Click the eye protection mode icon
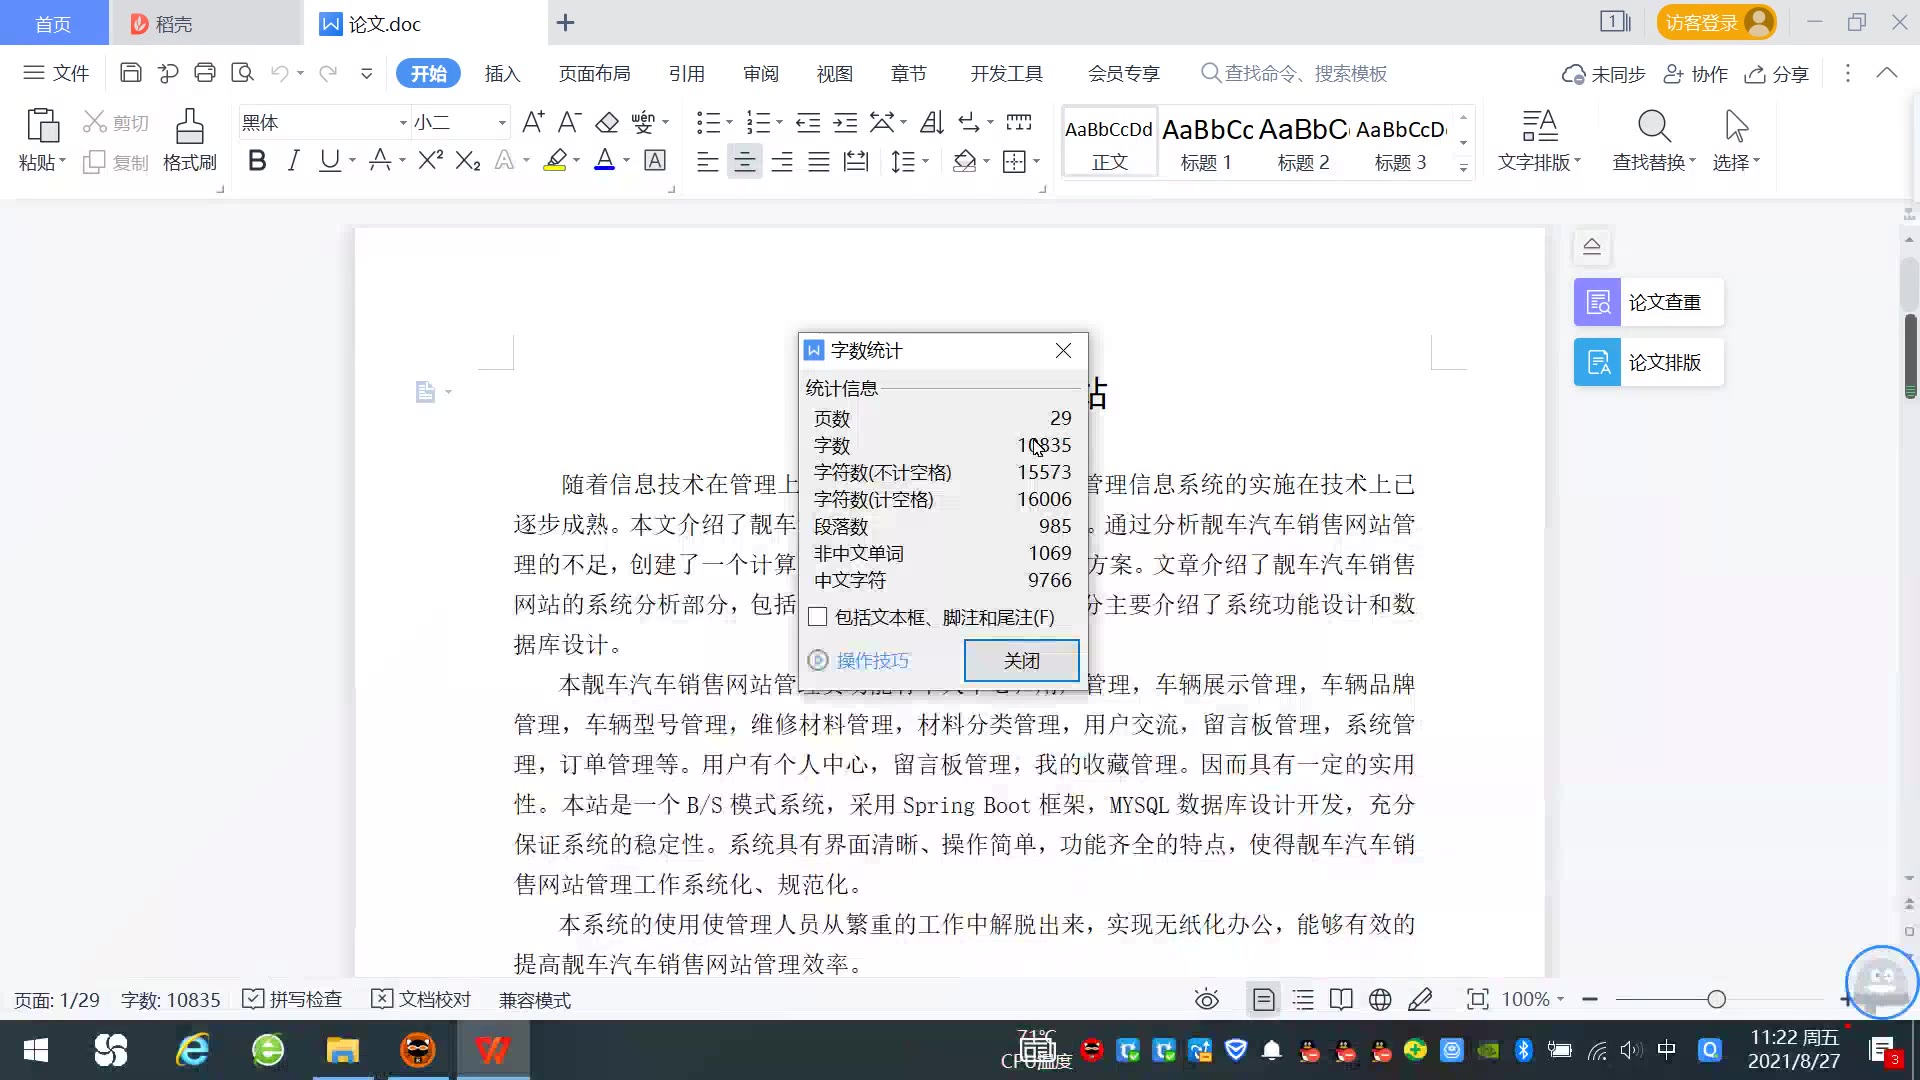This screenshot has width=1920, height=1080. click(x=1207, y=999)
